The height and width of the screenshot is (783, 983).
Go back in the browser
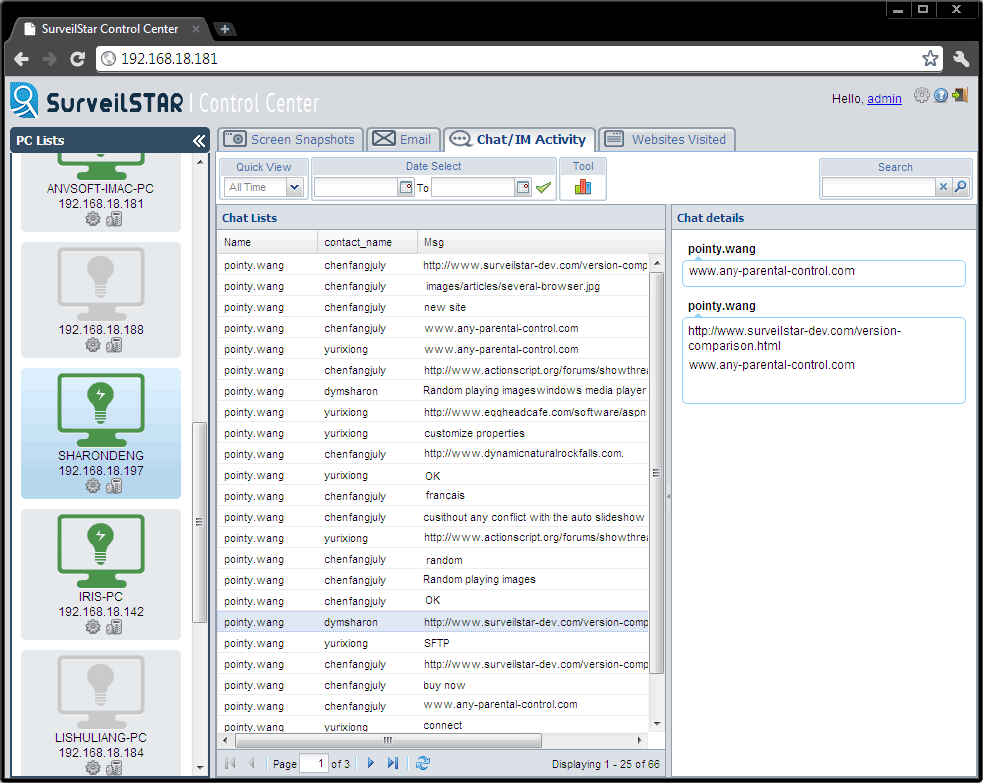coord(22,59)
